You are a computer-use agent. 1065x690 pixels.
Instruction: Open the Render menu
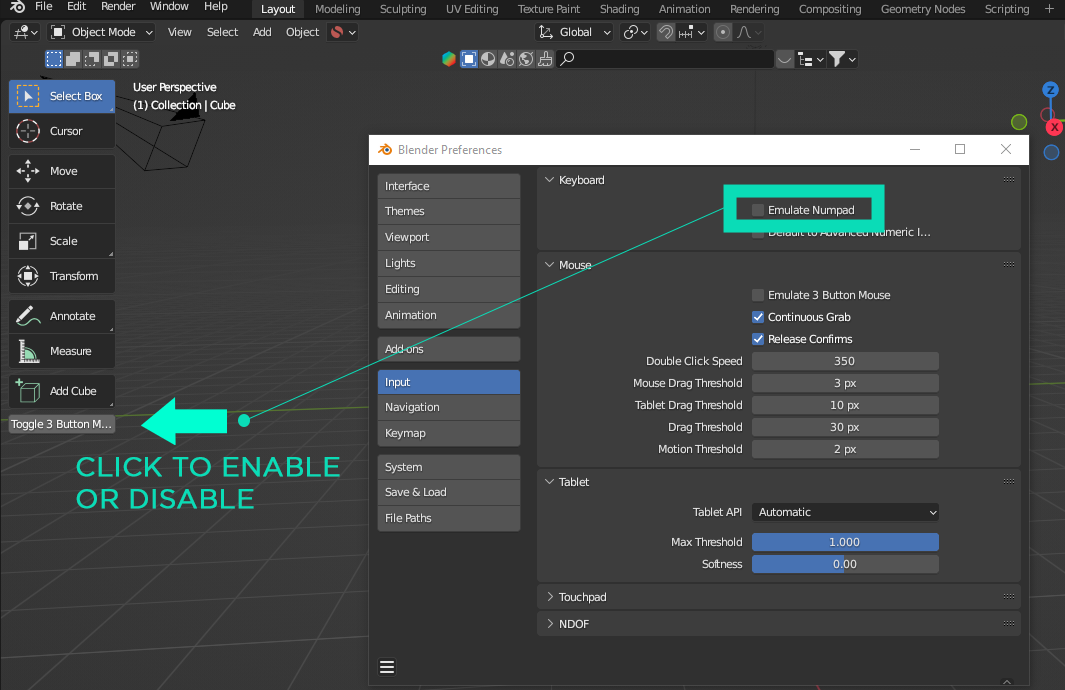tap(118, 7)
